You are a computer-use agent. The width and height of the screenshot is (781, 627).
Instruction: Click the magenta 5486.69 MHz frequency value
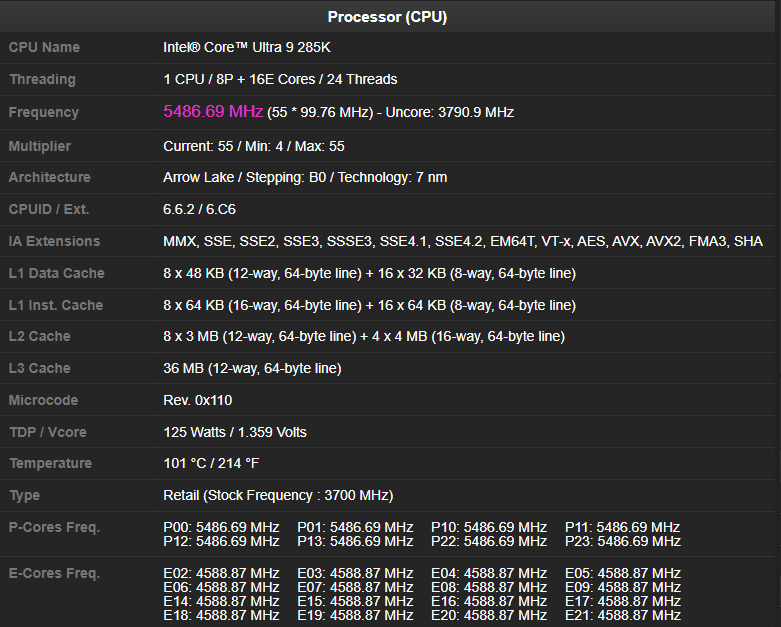click(213, 112)
